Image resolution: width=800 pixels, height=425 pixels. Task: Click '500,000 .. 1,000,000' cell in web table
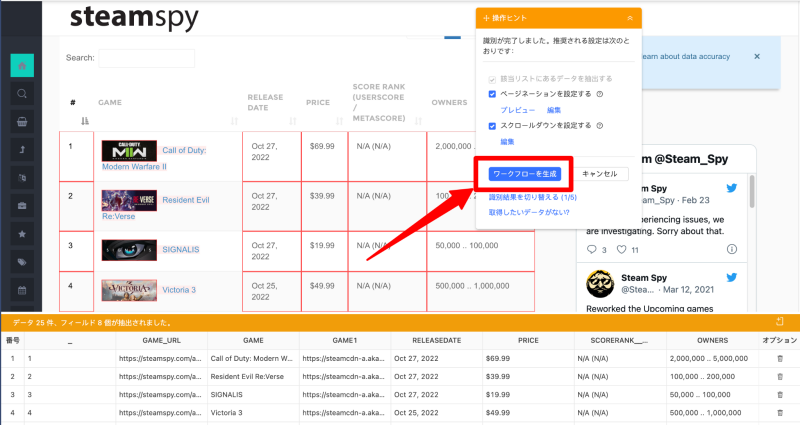click(481, 291)
